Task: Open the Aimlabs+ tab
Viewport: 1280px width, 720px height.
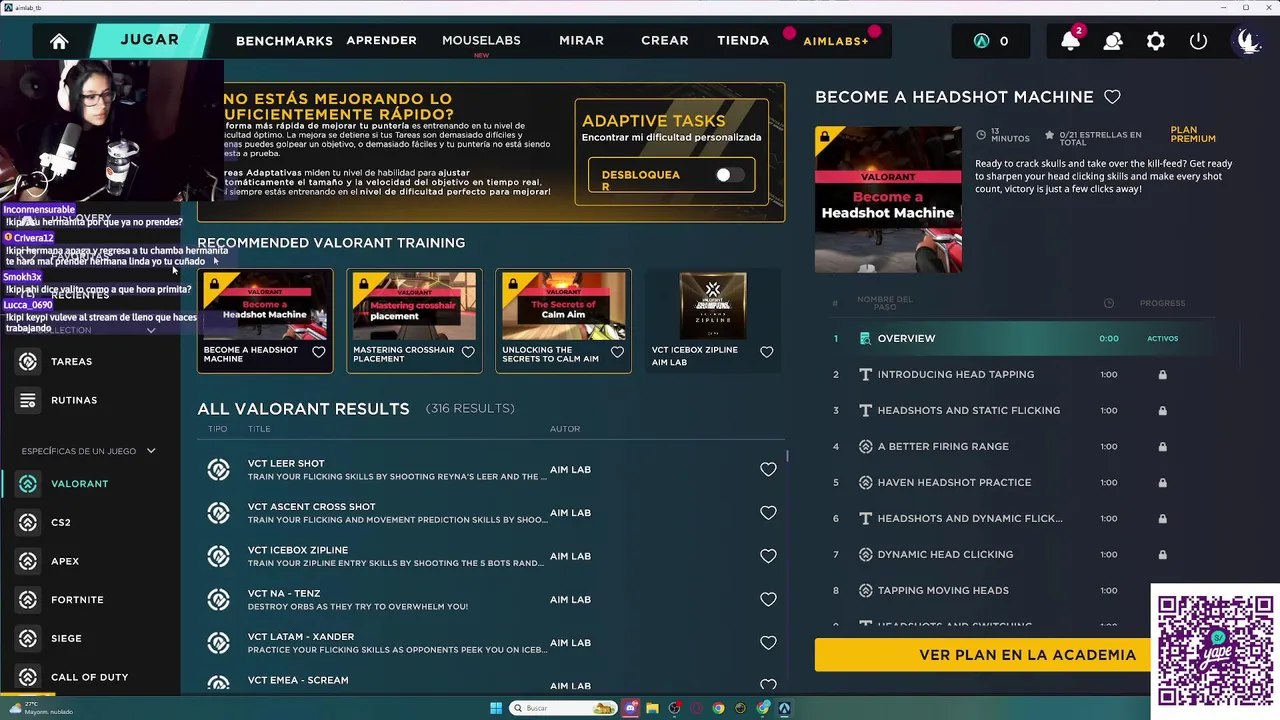Action: pos(836,41)
